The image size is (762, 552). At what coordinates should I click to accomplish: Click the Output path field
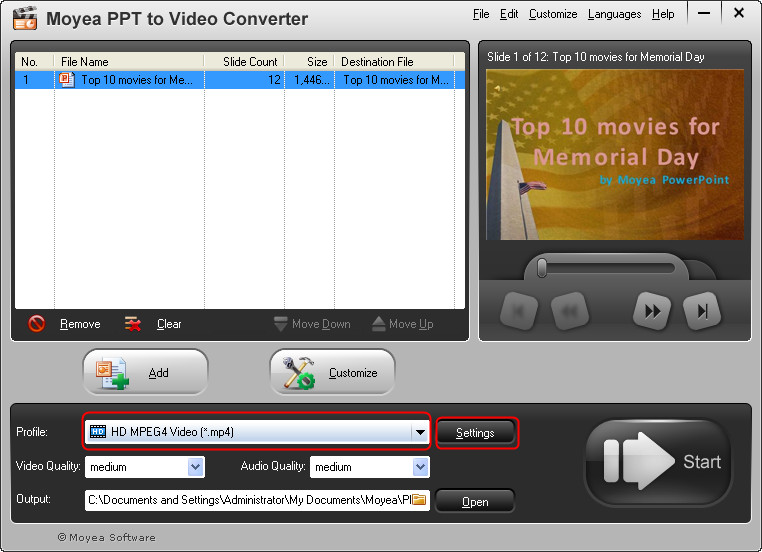(257, 500)
